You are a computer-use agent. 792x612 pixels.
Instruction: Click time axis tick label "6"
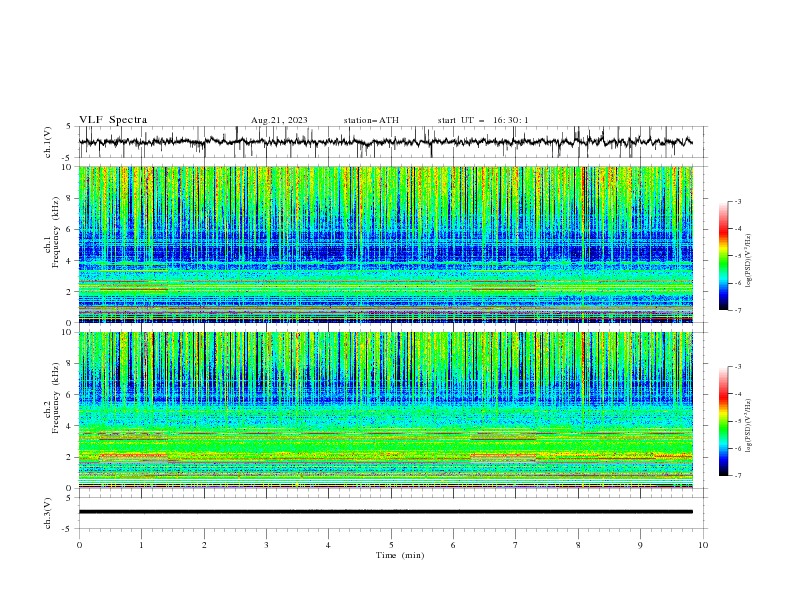tap(454, 545)
